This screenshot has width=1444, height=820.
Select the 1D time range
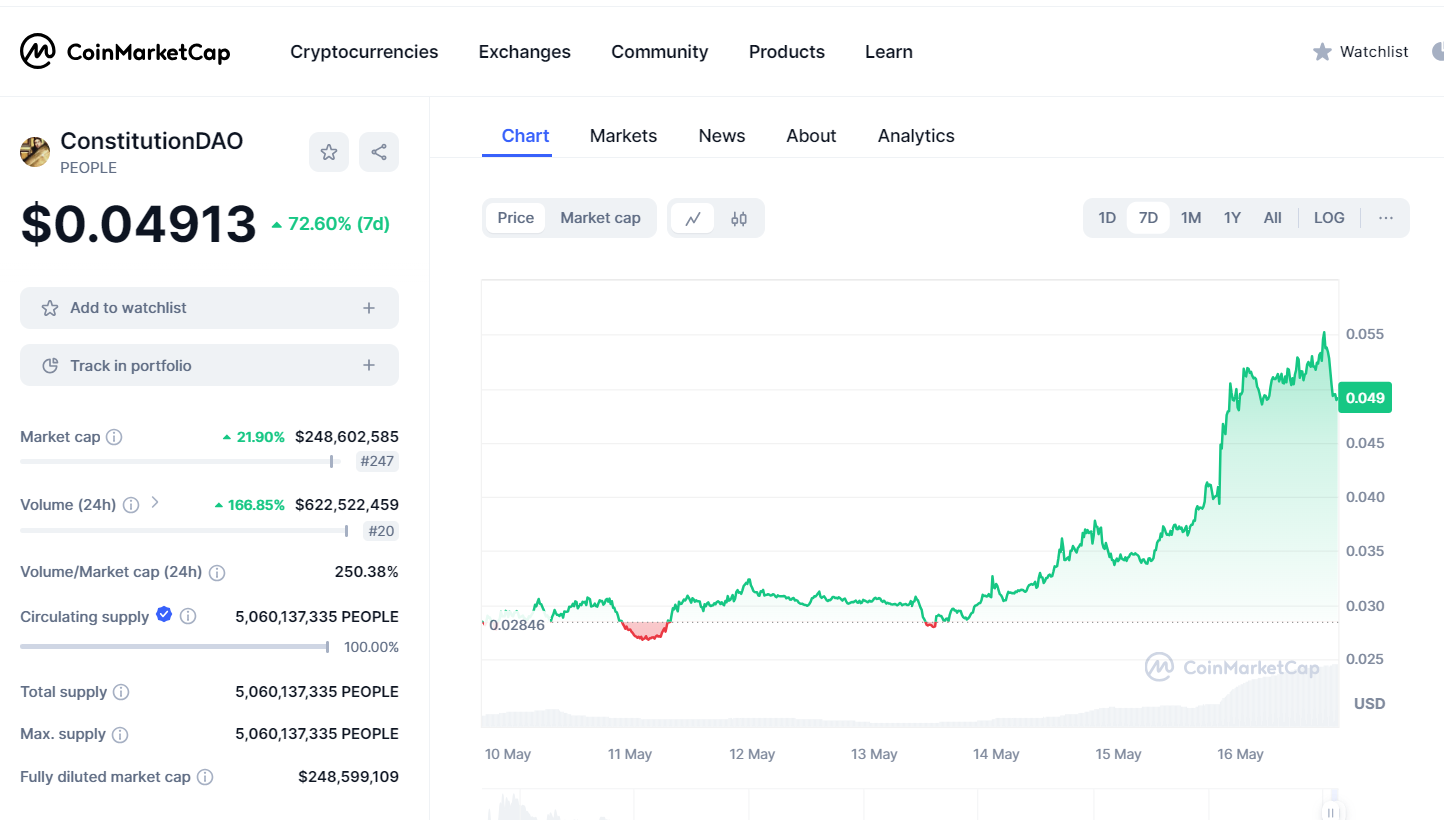[x=1107, y=218]
